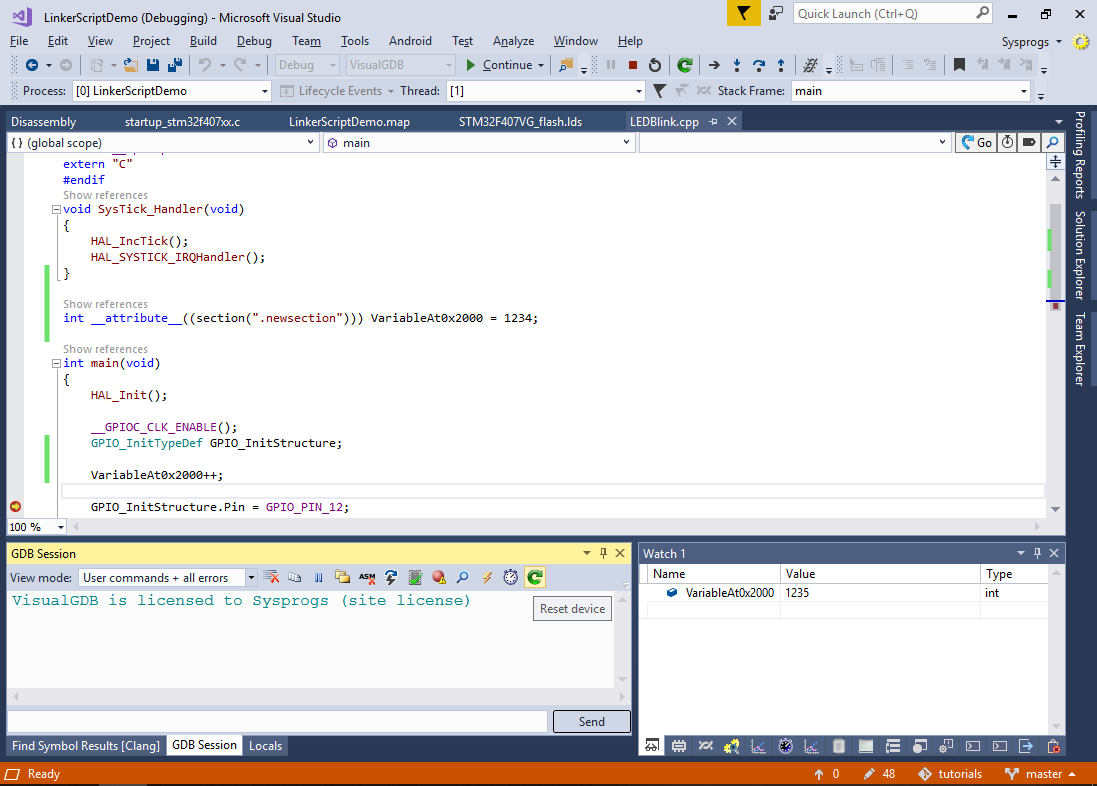Toggle the breakpoint at GPIO_PIN_12 line
This screenshot has width=1097, height=786.
click(x=15, y=507)
